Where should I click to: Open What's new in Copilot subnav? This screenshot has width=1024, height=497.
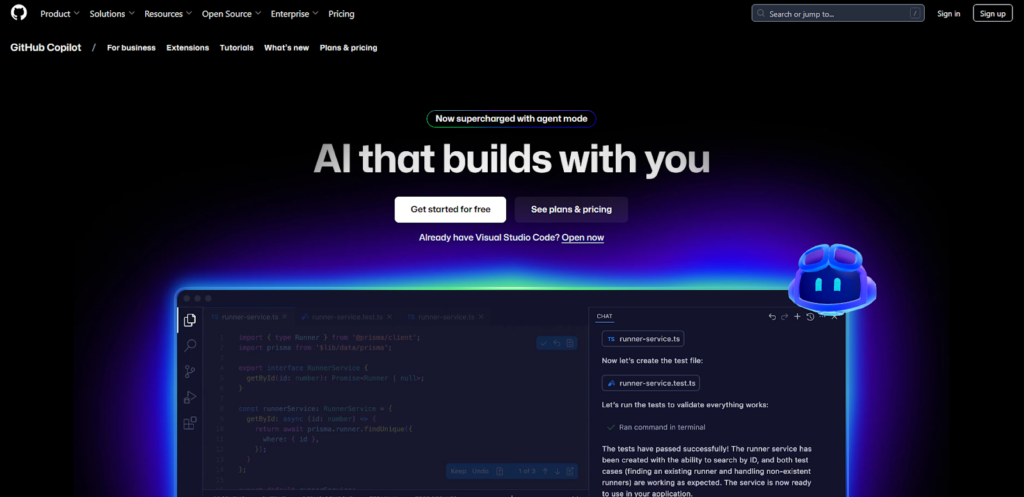(x=287, y=48)
